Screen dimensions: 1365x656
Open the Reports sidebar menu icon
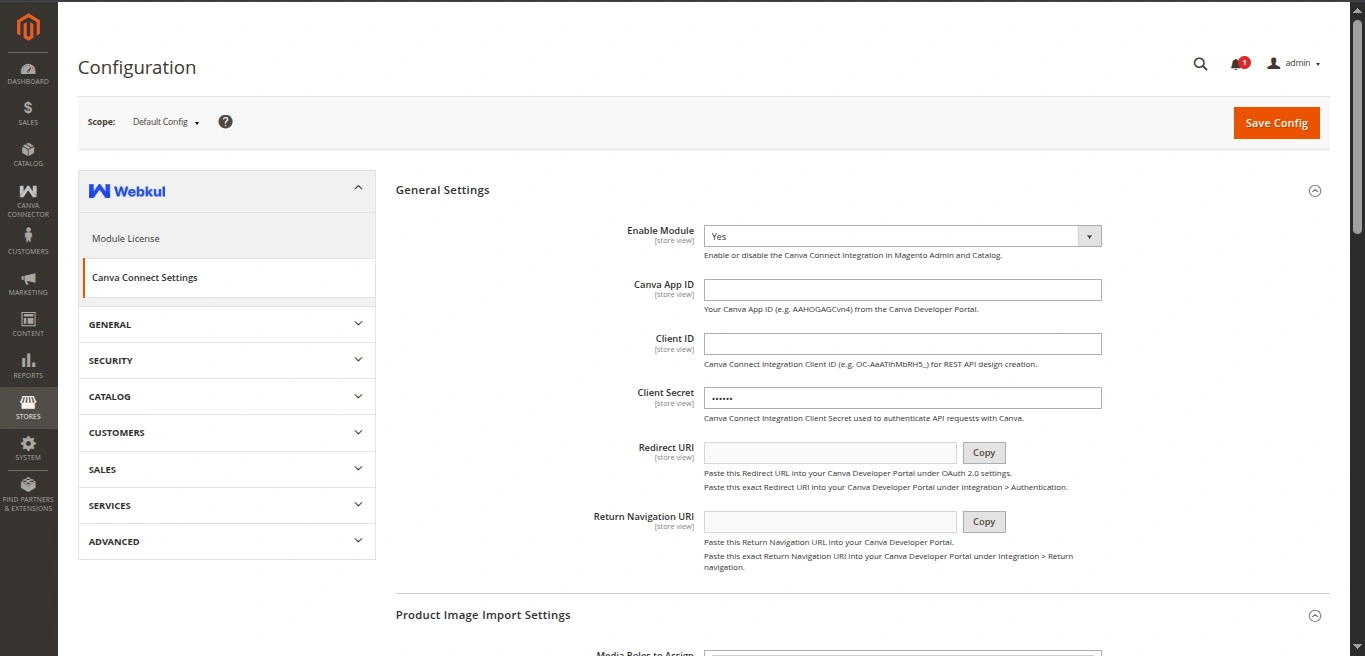[28, 366]
